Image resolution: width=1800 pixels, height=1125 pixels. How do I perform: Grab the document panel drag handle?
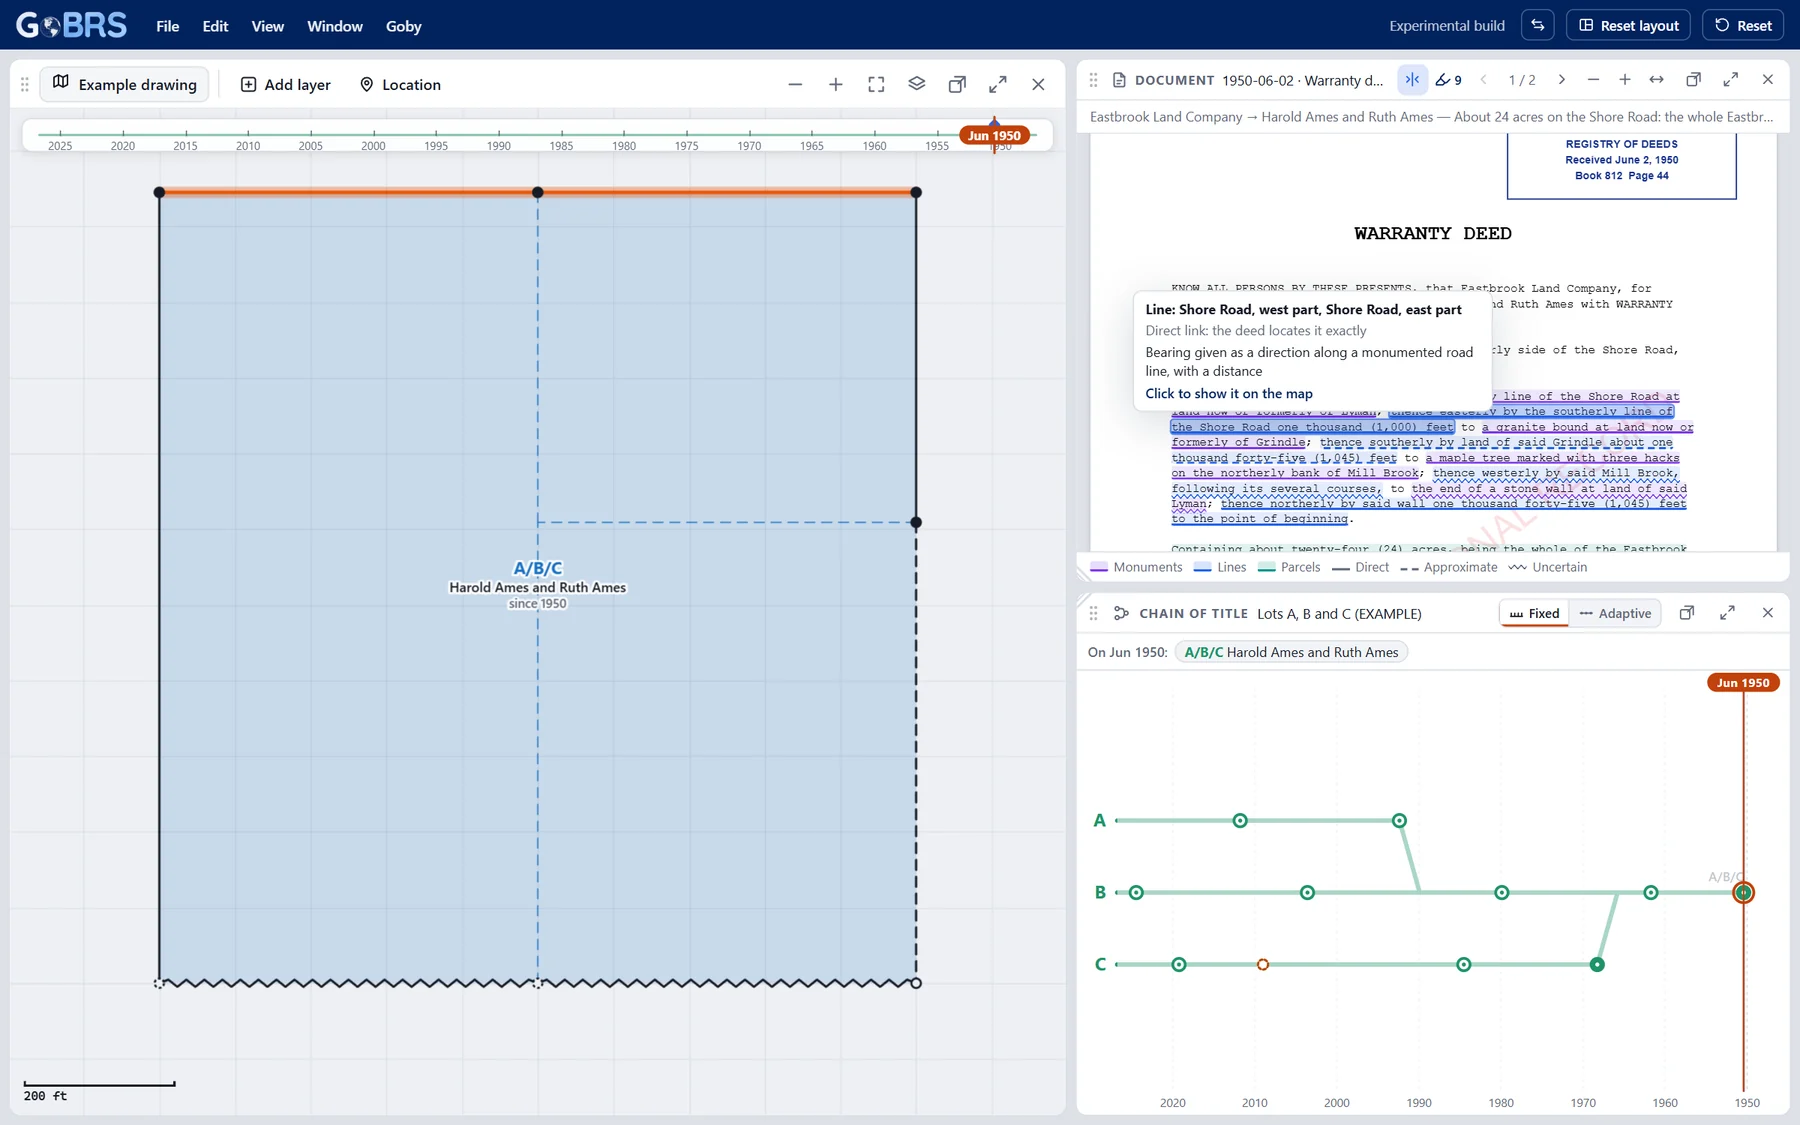tap(1093, 80)
